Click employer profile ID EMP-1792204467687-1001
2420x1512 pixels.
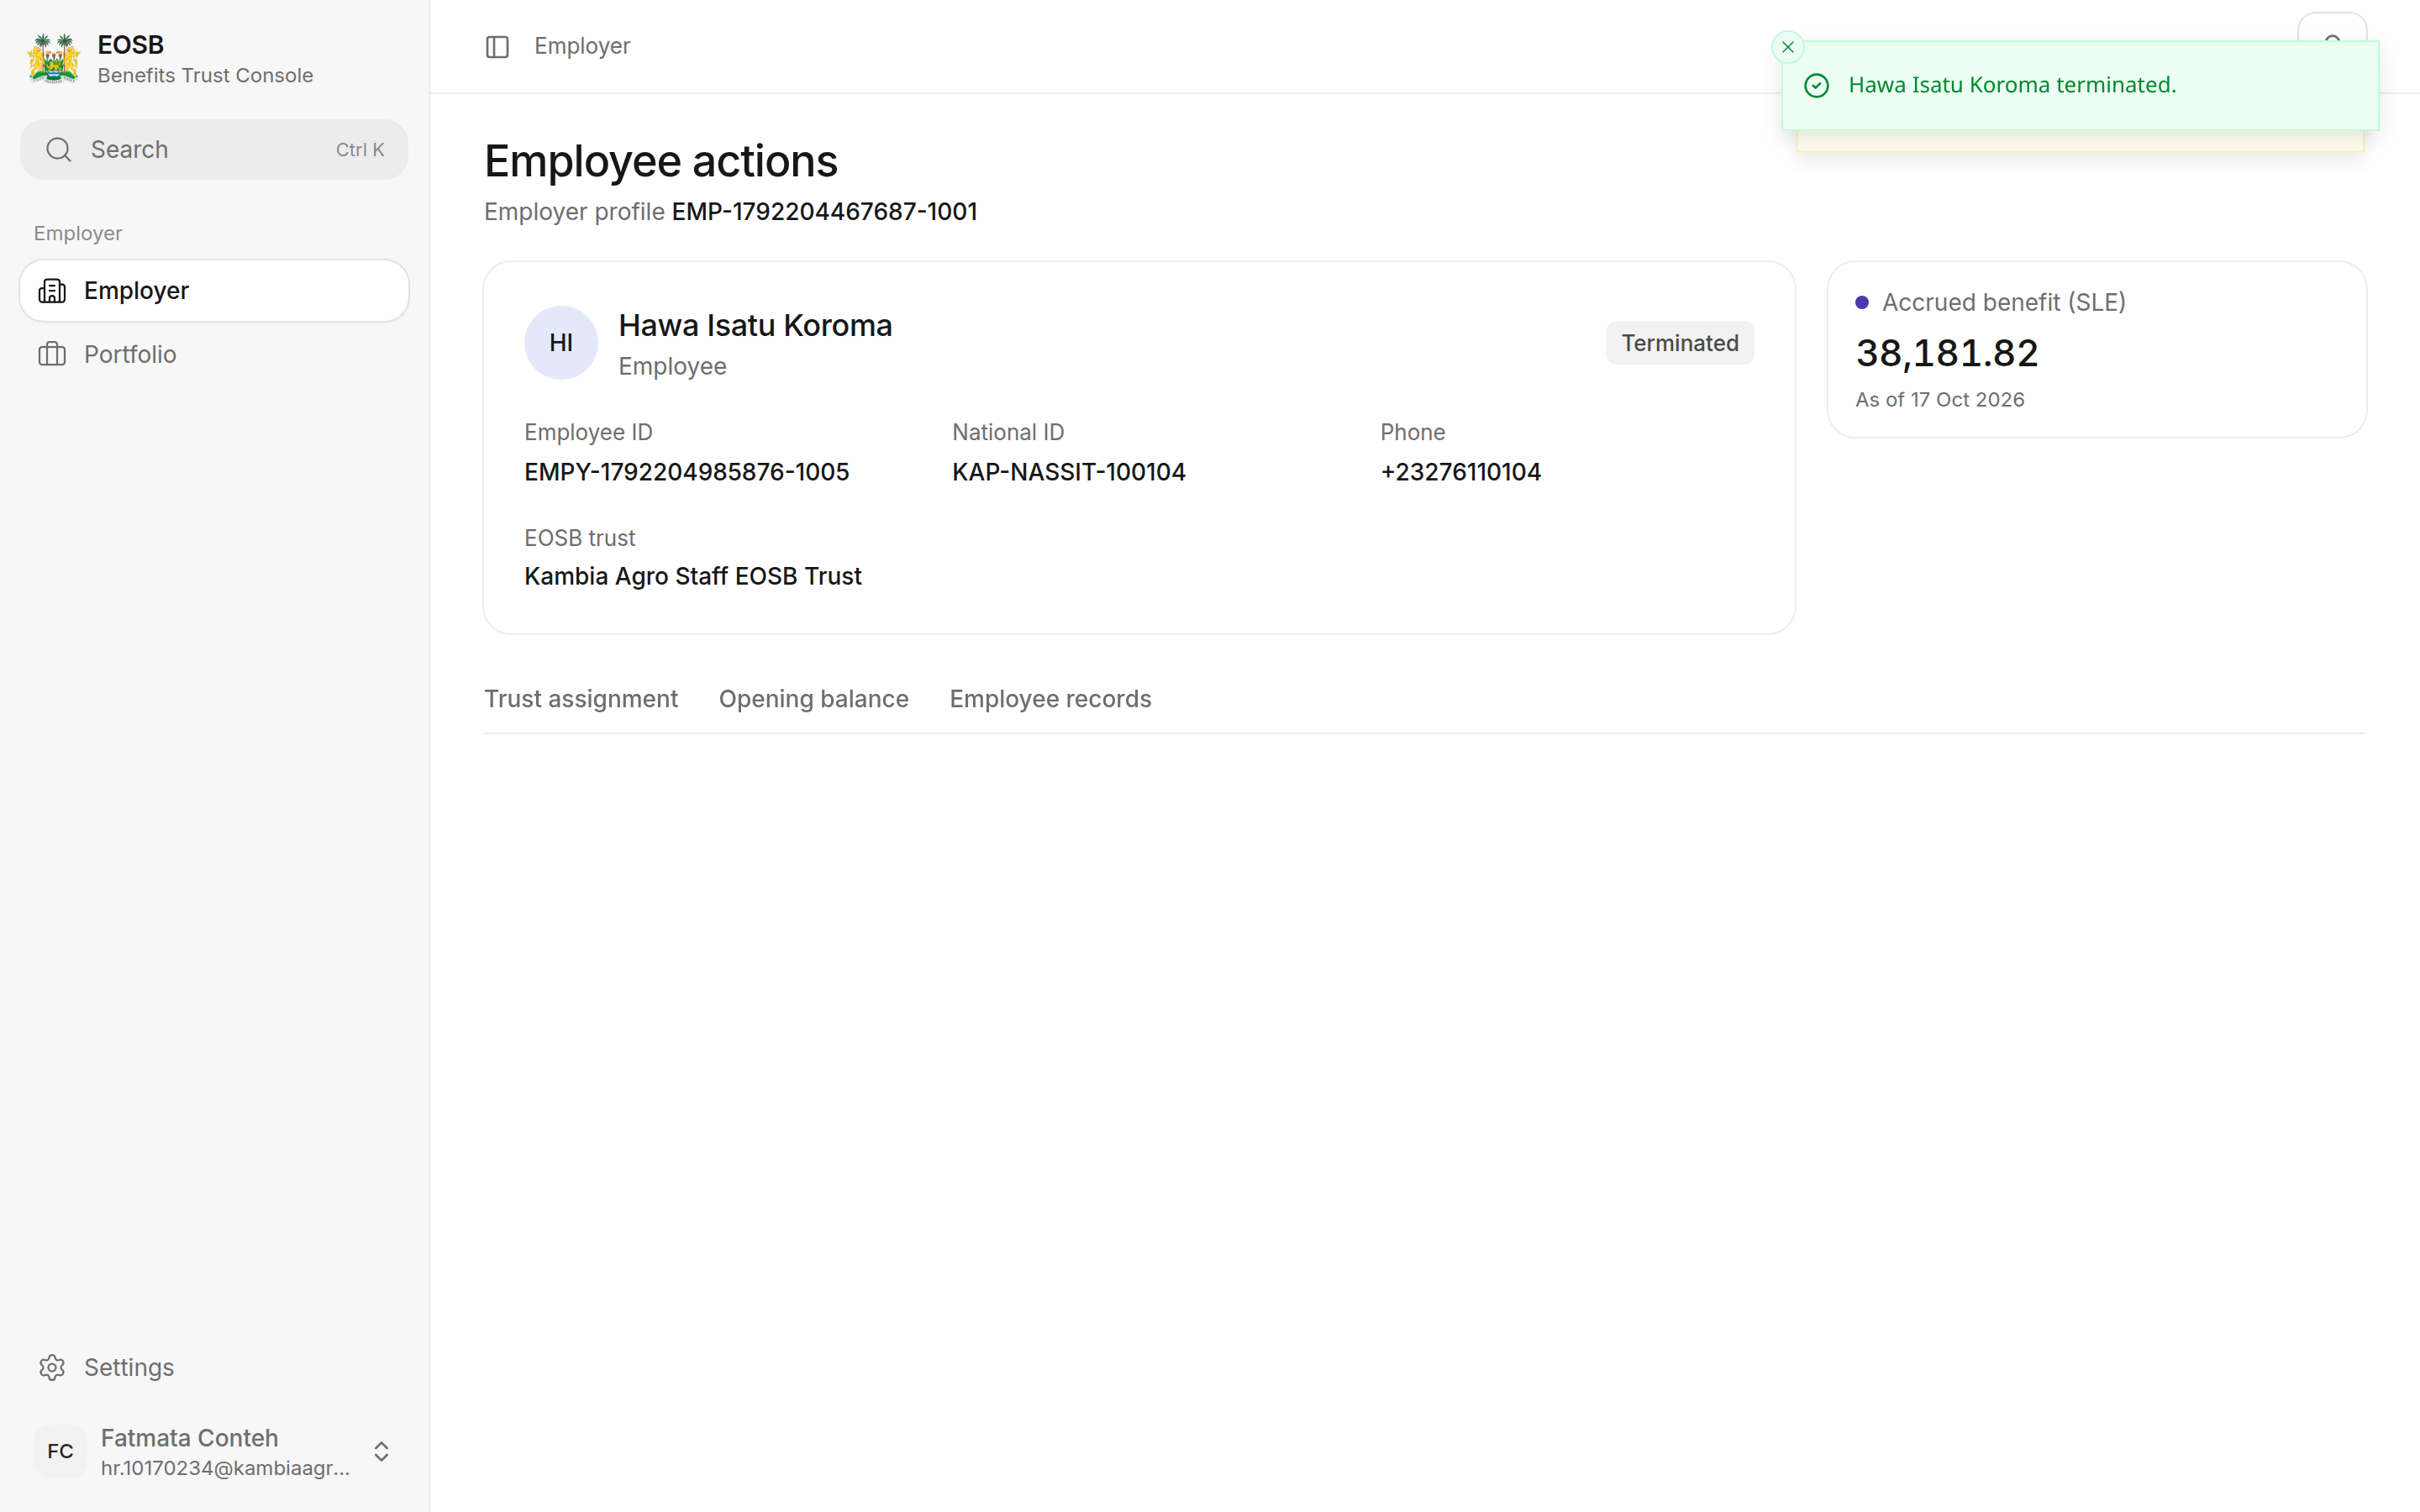824,212
